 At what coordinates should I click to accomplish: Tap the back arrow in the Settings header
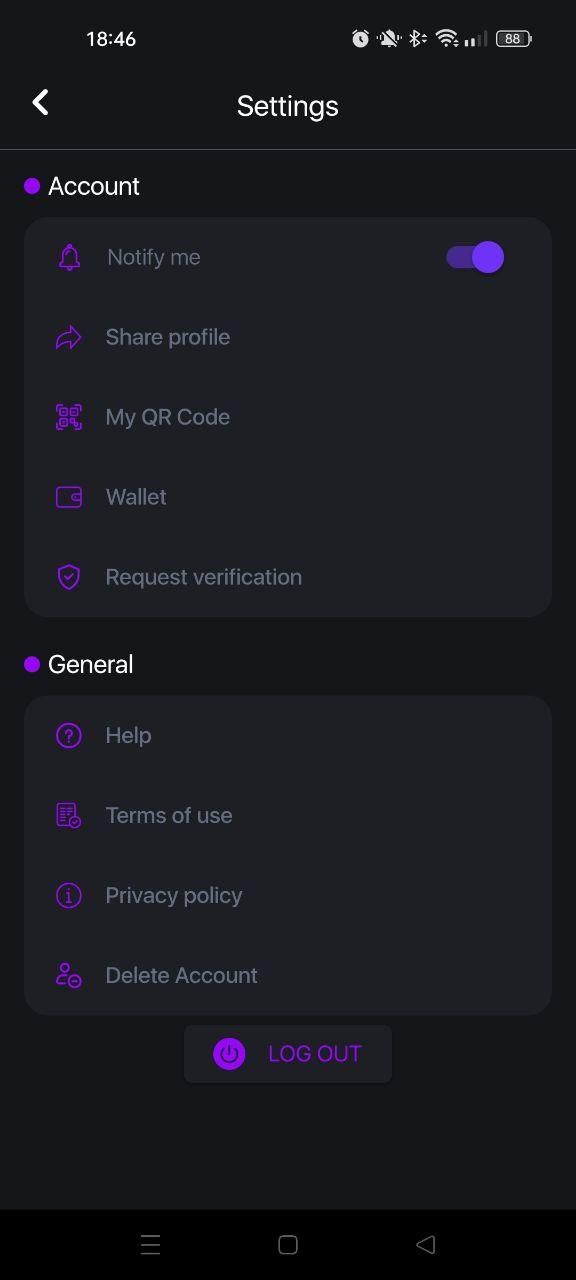(40, 102)
